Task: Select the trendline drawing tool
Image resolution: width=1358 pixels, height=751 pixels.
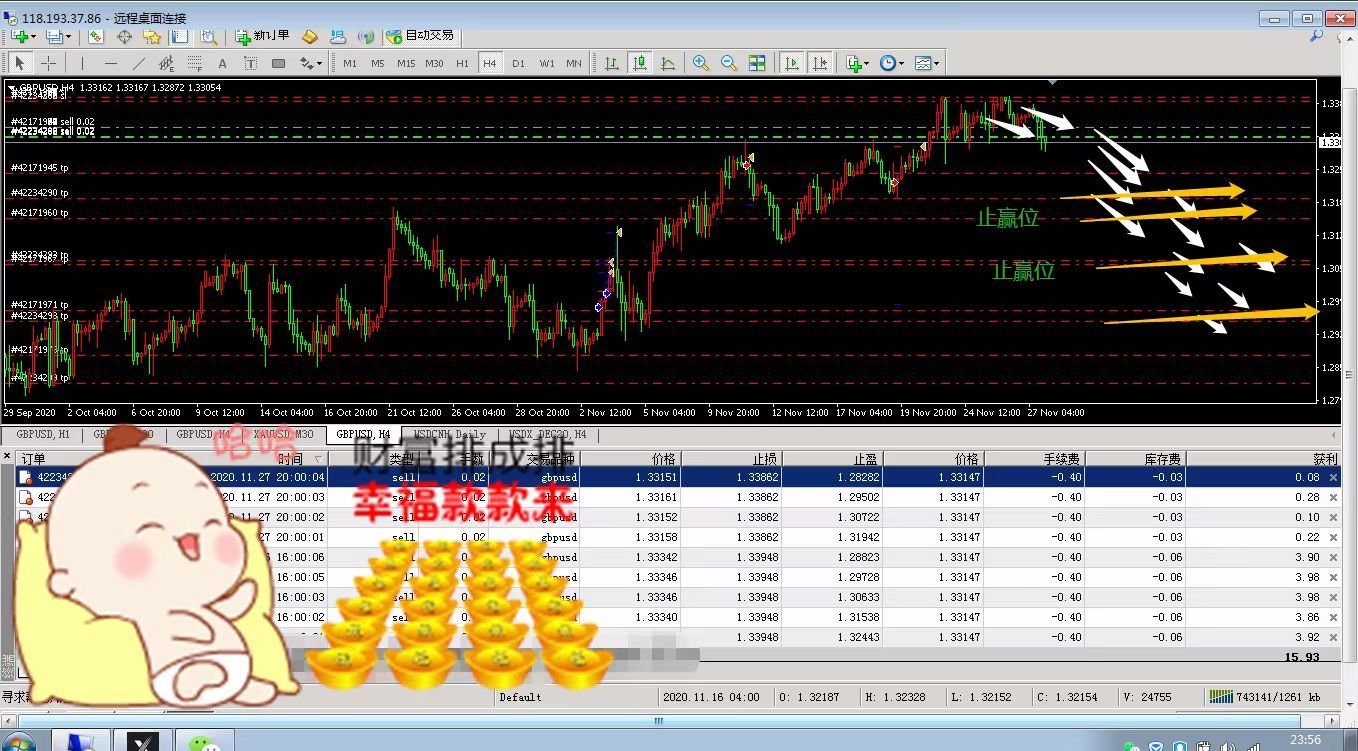Action: 138,63
